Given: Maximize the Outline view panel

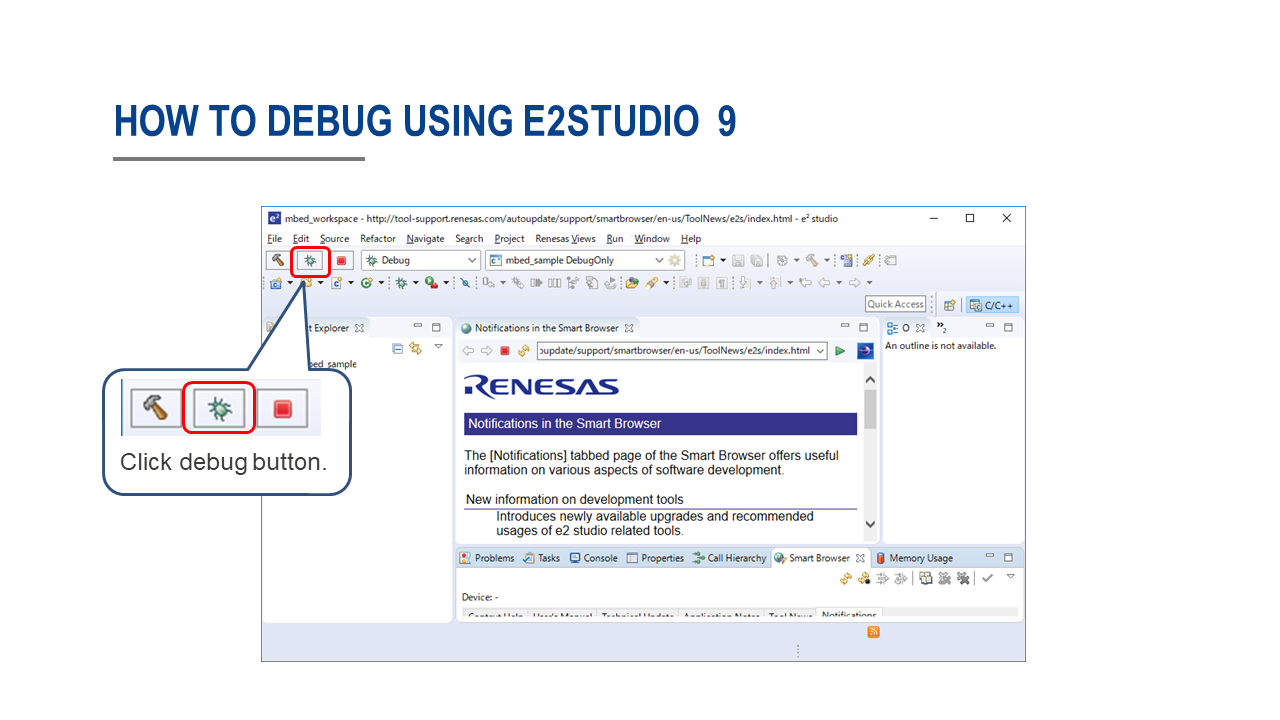Looking at the screenshot, I should point(1008,327).
